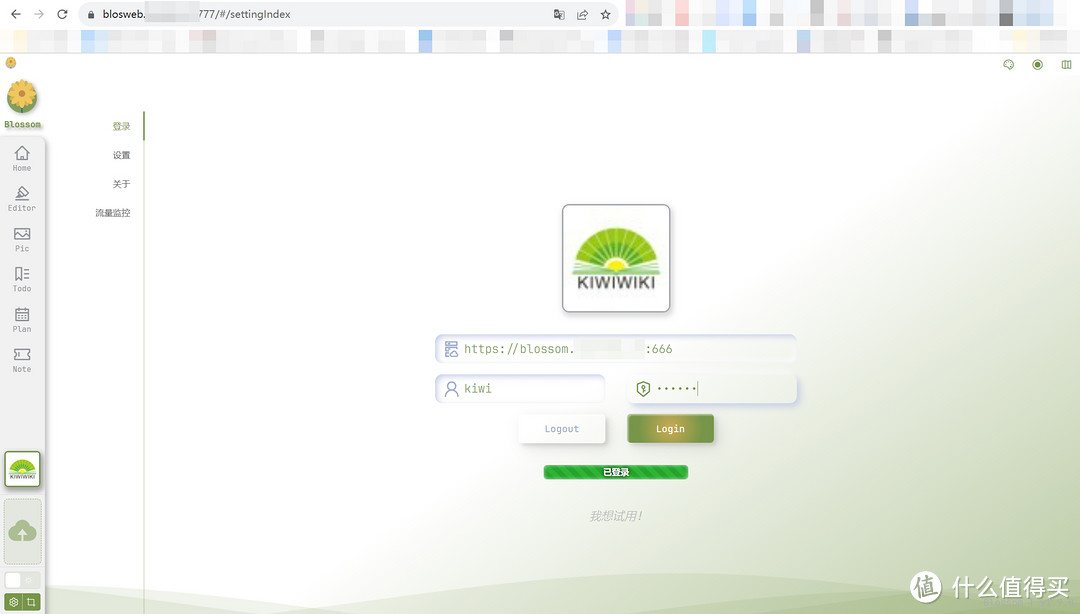Select the 登录 settings tab
The height and width of the screenshot is (614, 1080).
(x=121, y=126)
